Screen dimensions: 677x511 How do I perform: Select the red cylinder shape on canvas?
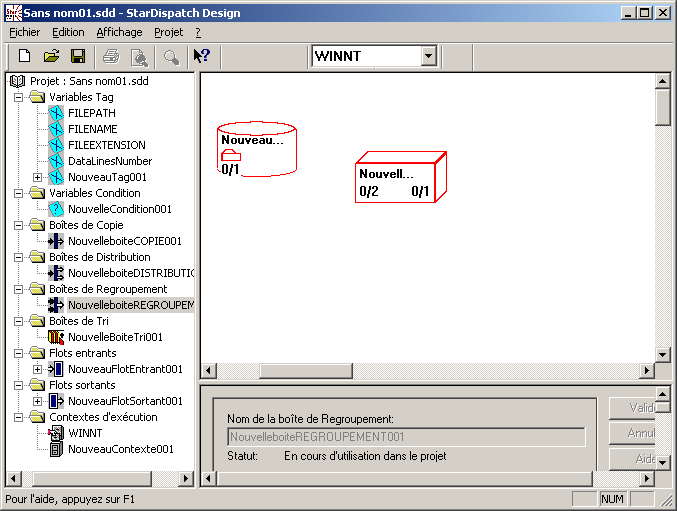[x=257, y=149]
